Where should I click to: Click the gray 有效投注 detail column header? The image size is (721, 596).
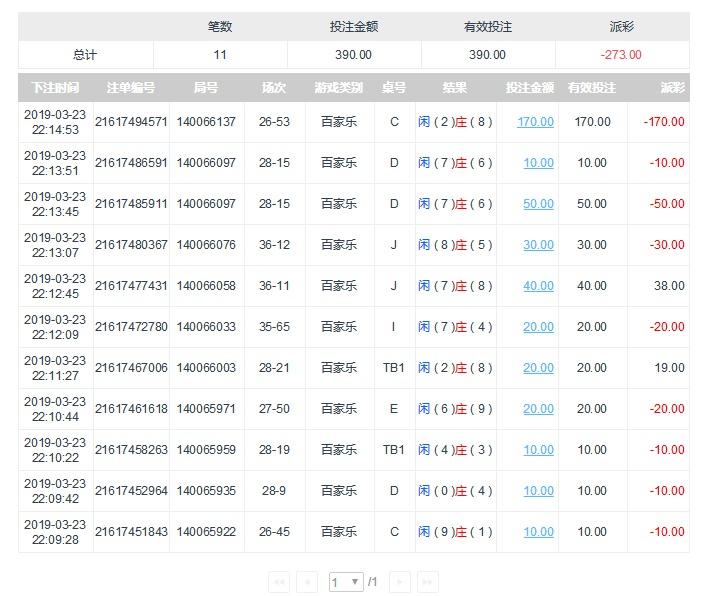(x=592, y=87)
